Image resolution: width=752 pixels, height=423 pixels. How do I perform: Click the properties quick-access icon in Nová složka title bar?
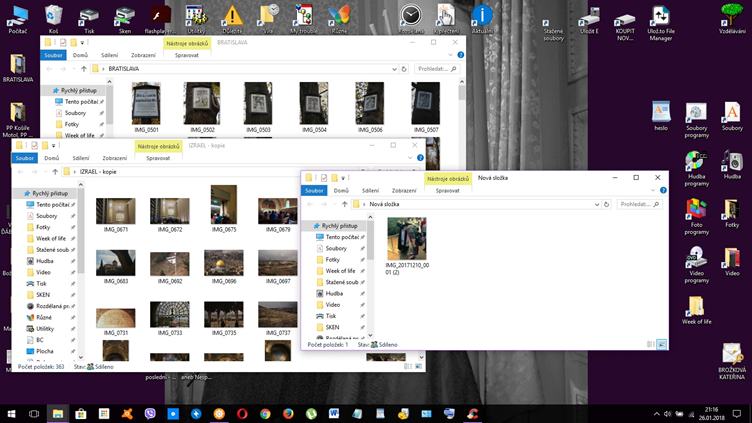click(x=324, y=178)
